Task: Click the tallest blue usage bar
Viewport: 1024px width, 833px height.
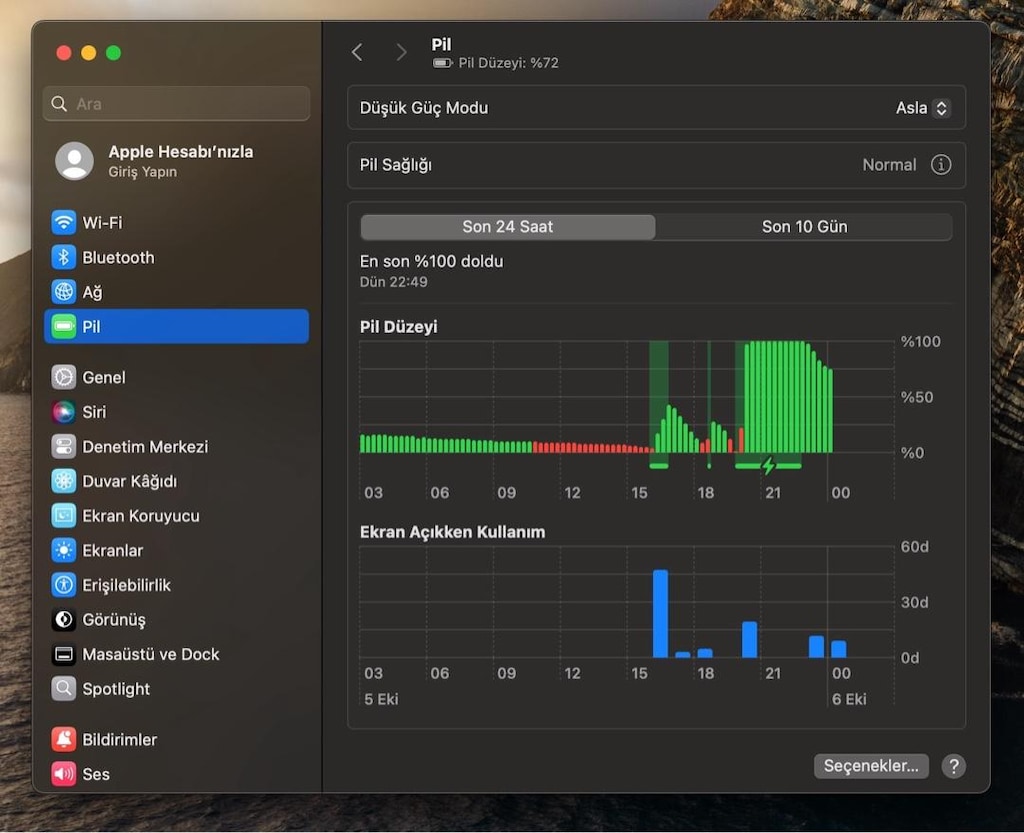Action: tap(660, 614)
